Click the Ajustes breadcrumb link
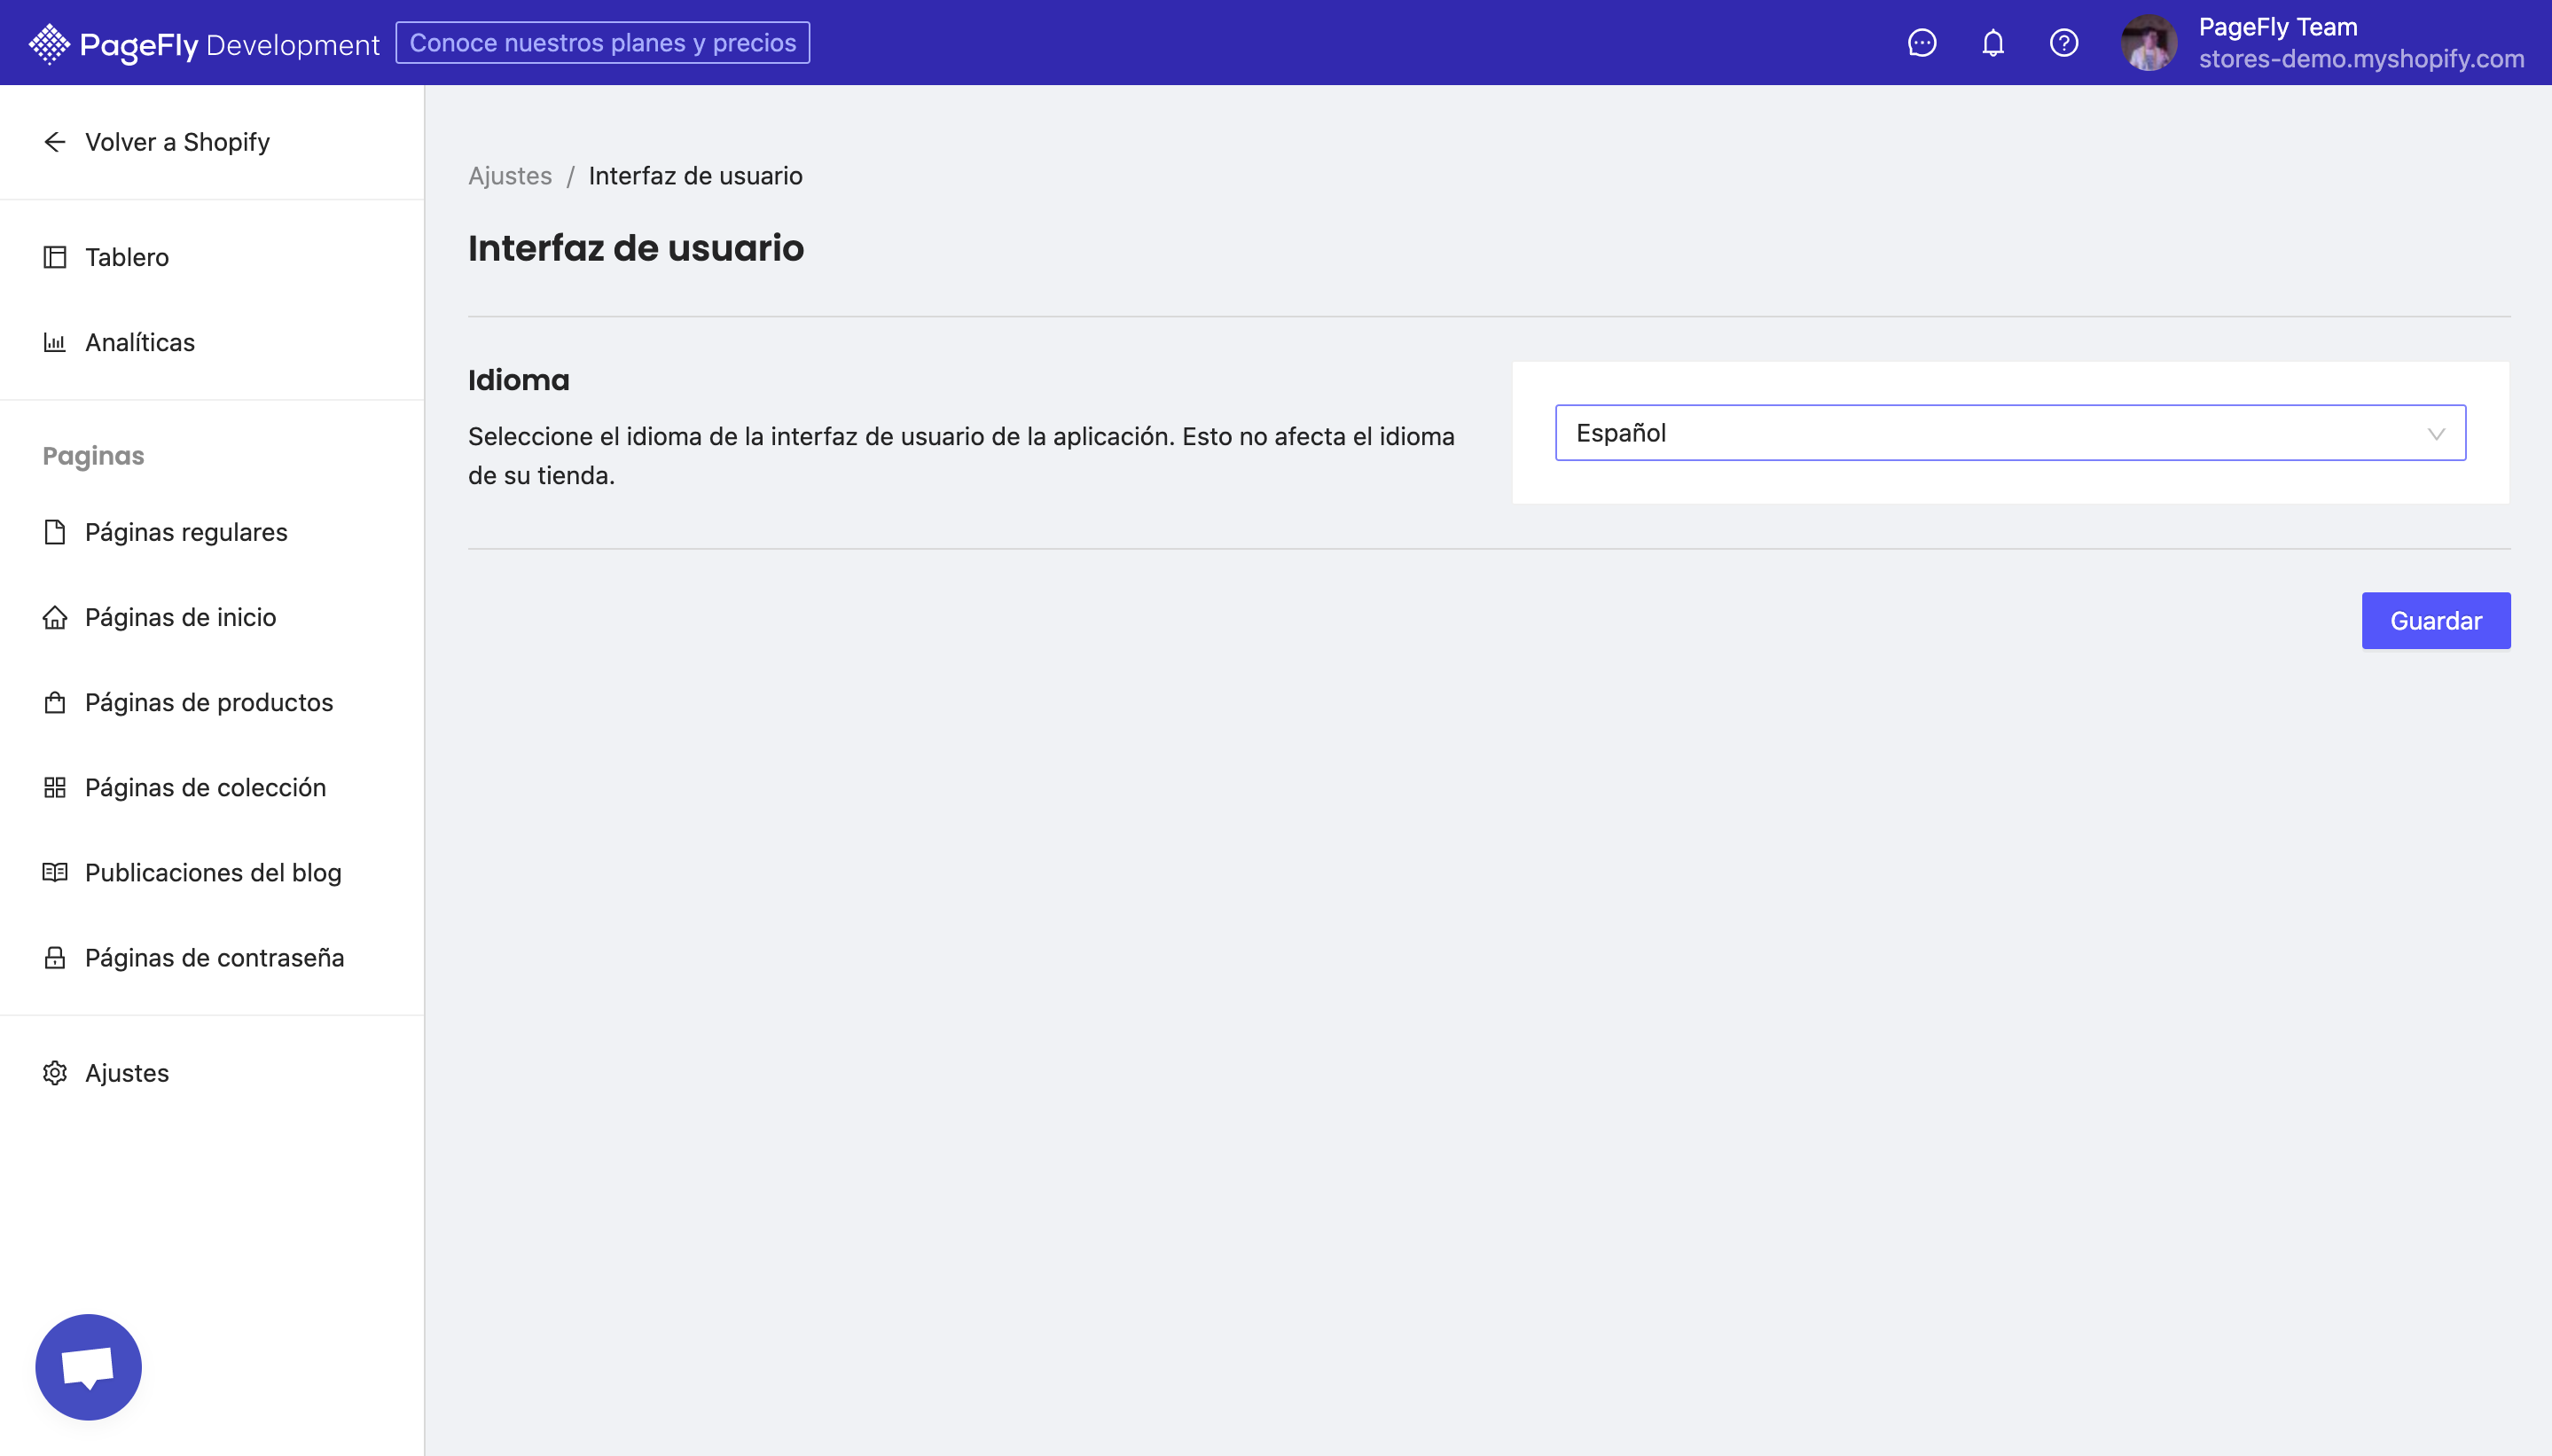The width and height of the screenshot is (2552, 1456). 509,176
